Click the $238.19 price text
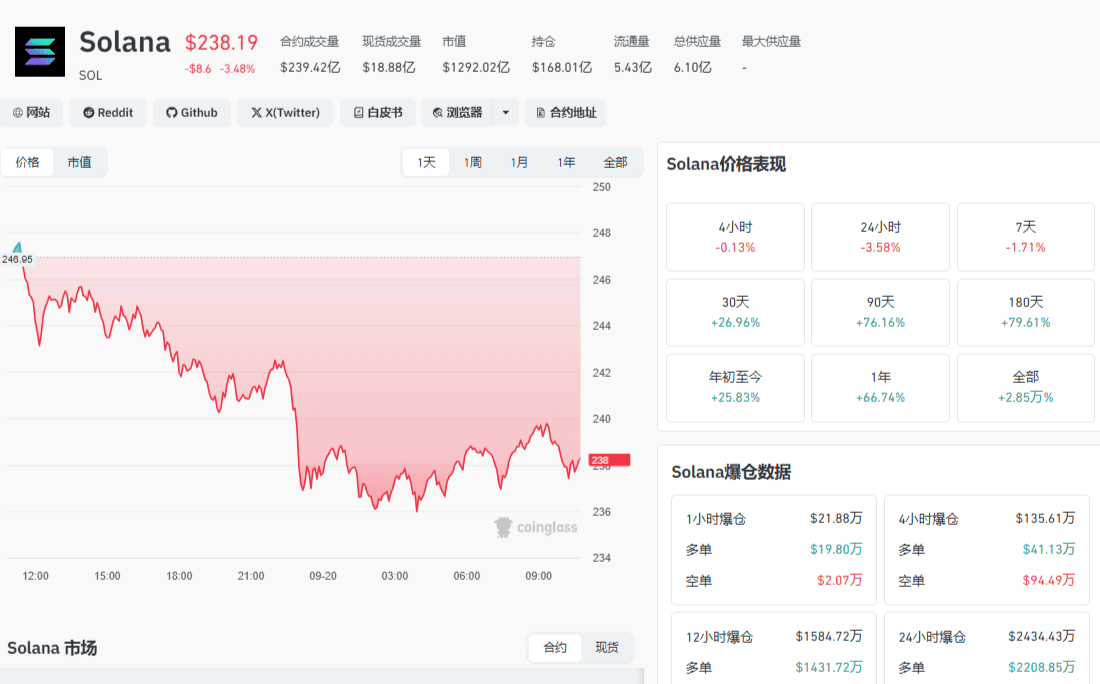 coord(221,43)
